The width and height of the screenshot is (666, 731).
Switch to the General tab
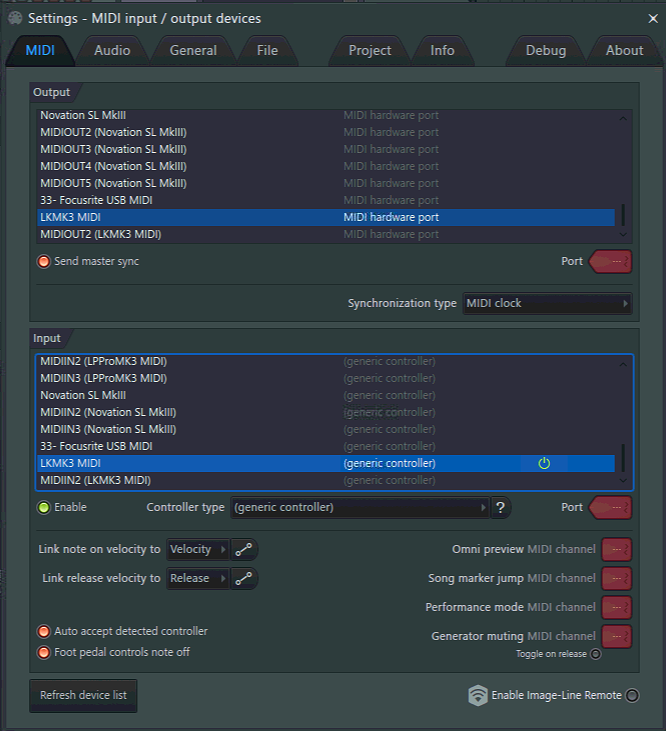193,50
